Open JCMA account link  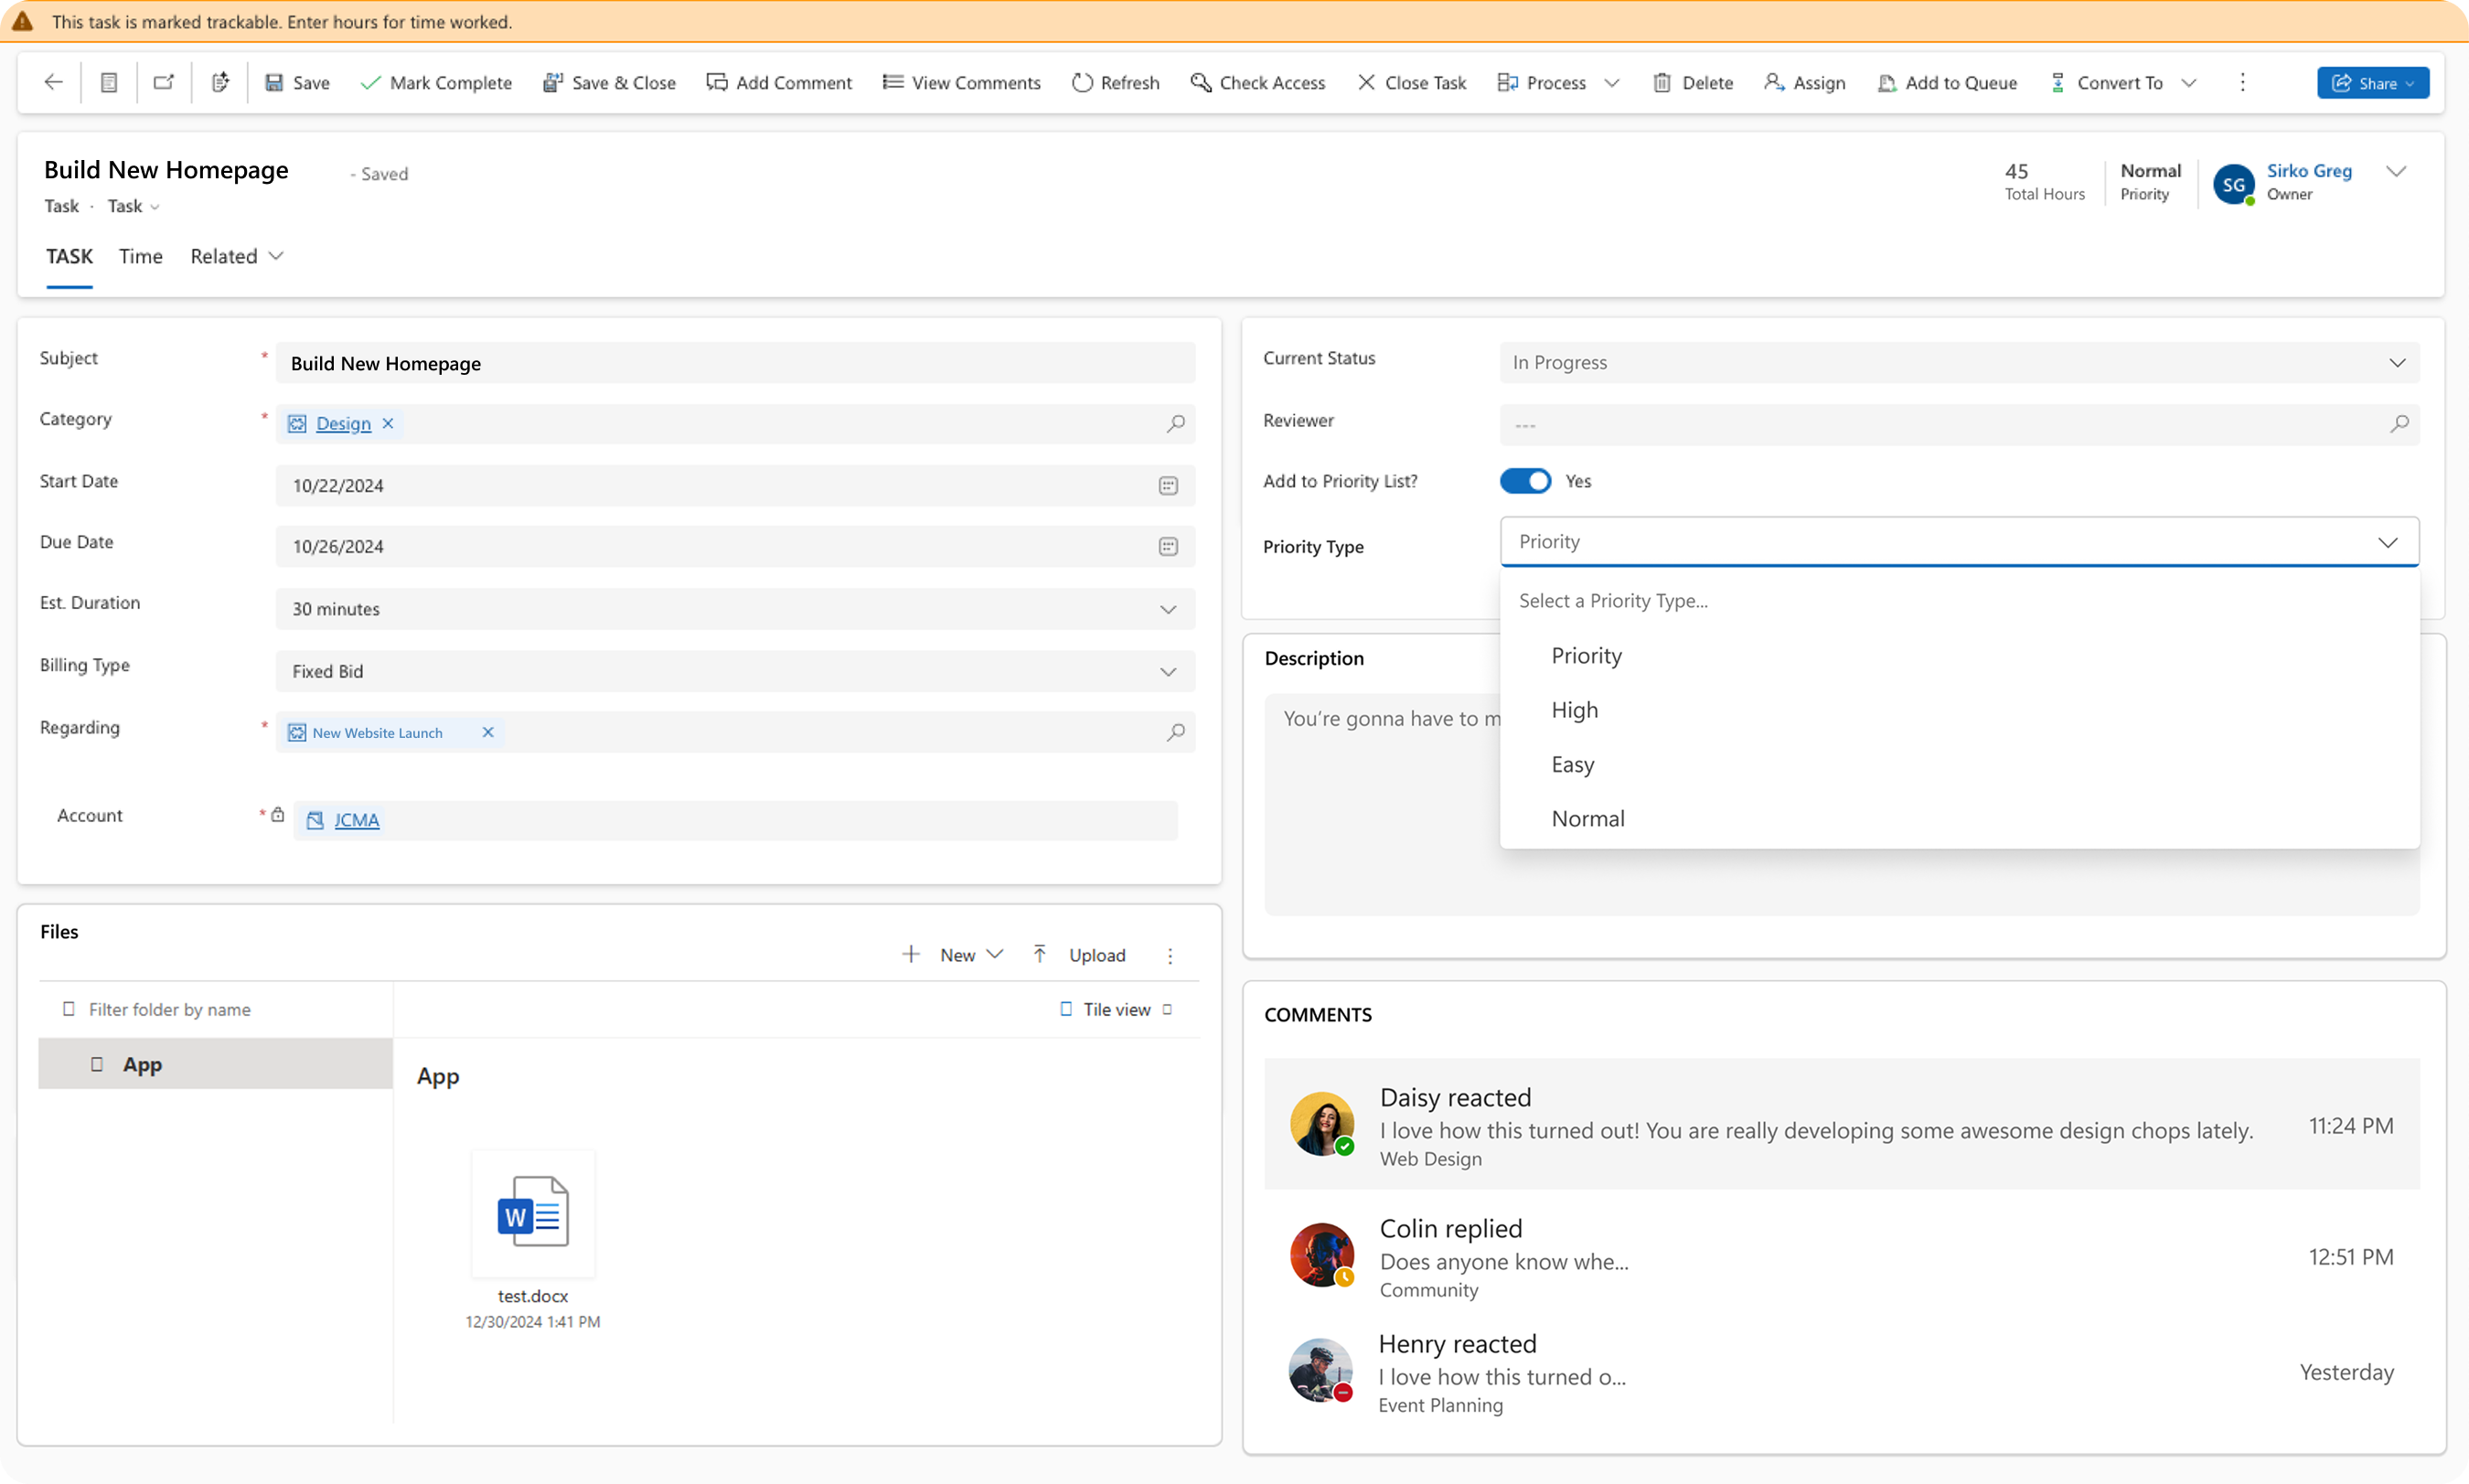[x=356, y=820]
